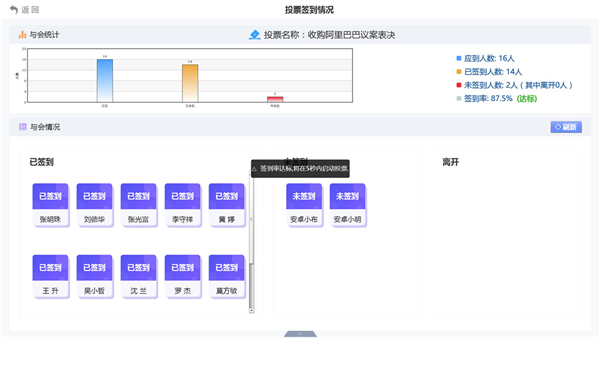
Task: Click warning icon in the toast message
Action: coord(255,169)
